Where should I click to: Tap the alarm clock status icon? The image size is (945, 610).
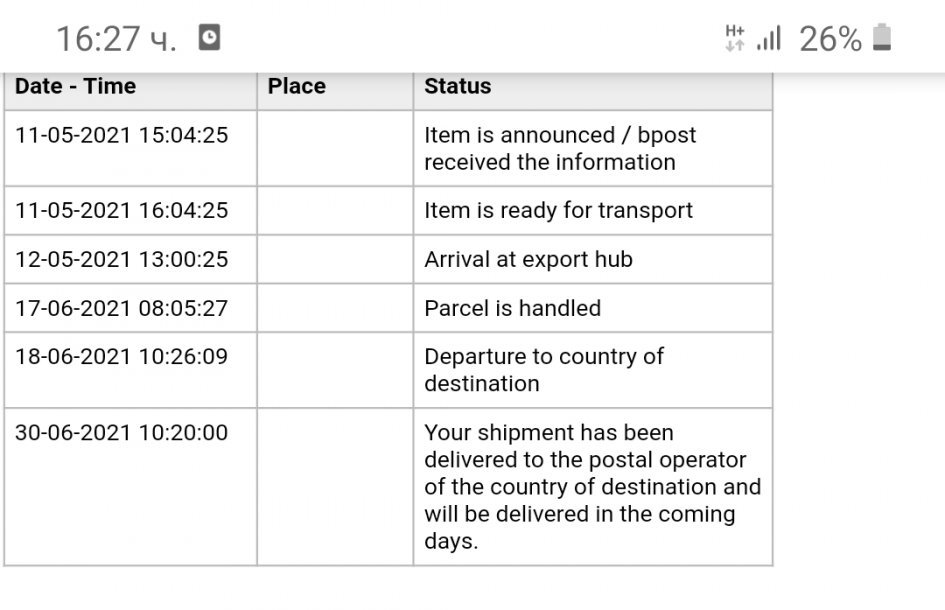[x=209, y=38]
